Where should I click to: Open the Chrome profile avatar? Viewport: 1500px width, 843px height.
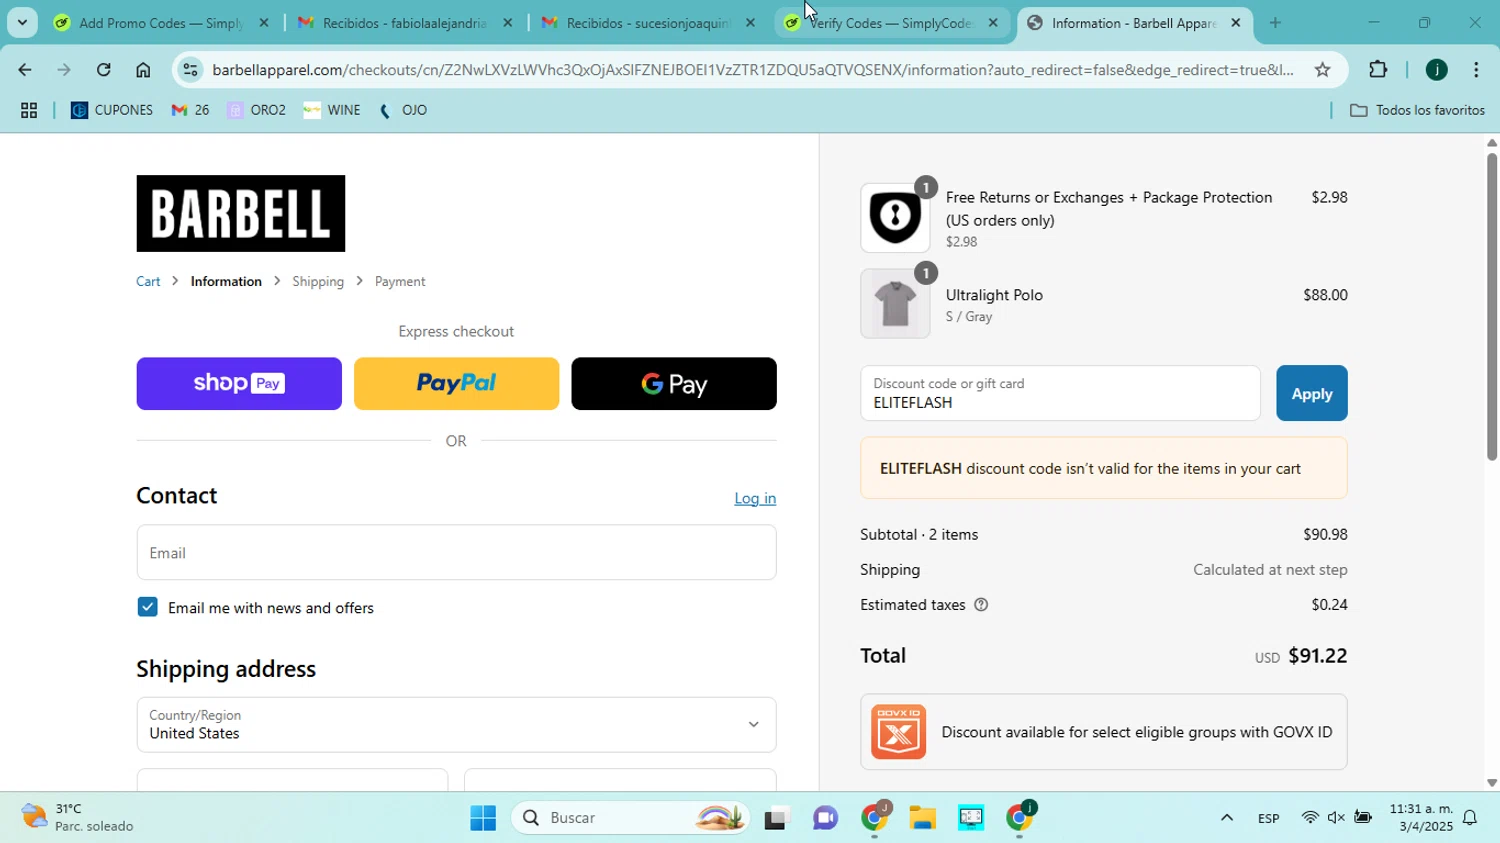click(1436, 70)
